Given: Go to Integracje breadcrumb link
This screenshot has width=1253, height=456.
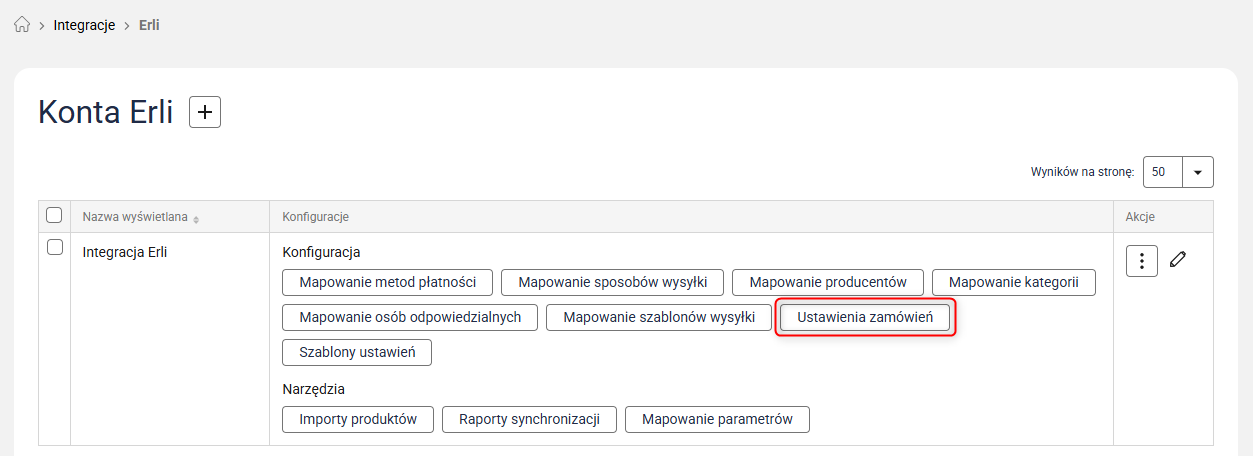Looking at the screenshot, I should pos(85,25).
